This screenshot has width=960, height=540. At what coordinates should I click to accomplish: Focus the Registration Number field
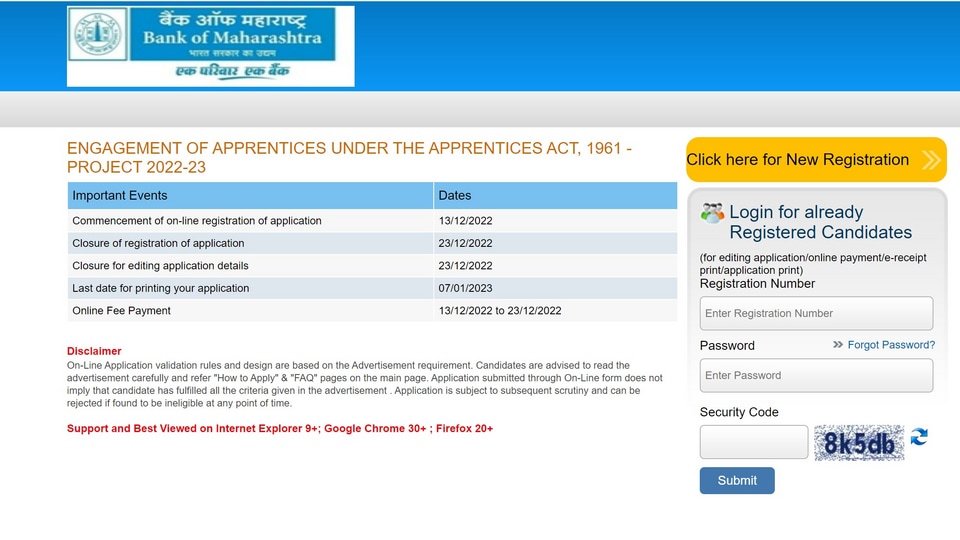[816, 313]
